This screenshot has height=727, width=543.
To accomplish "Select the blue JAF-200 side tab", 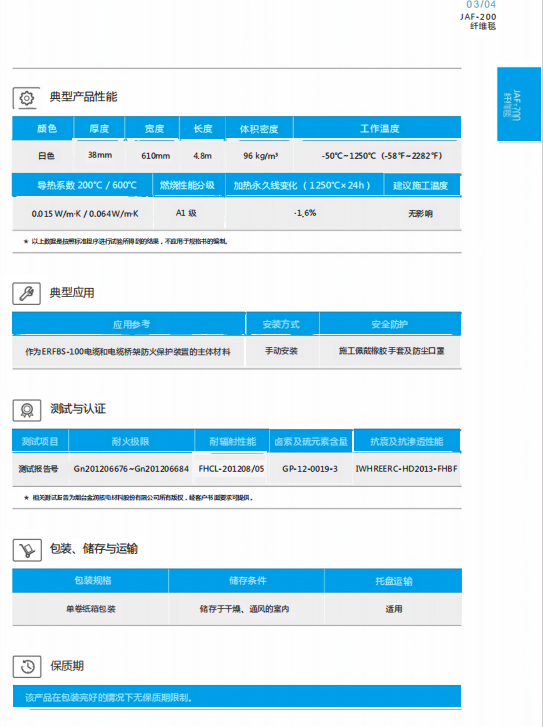I will pos(519,104).
